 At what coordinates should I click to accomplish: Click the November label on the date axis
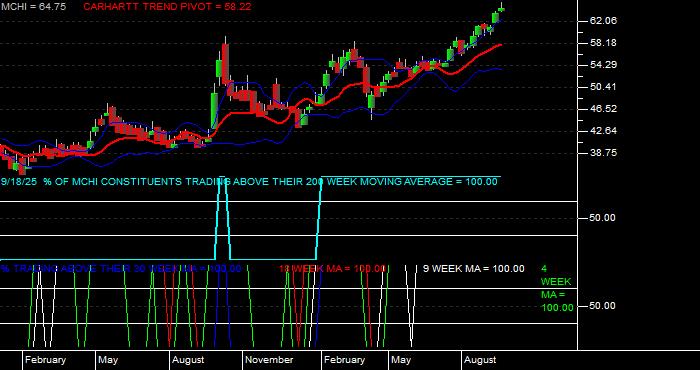pos(269,360)
